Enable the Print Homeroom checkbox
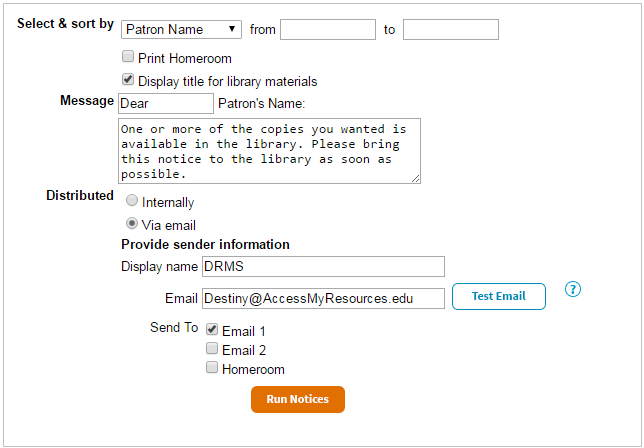The width and height of the screenshot is (644, 448). 128,57
